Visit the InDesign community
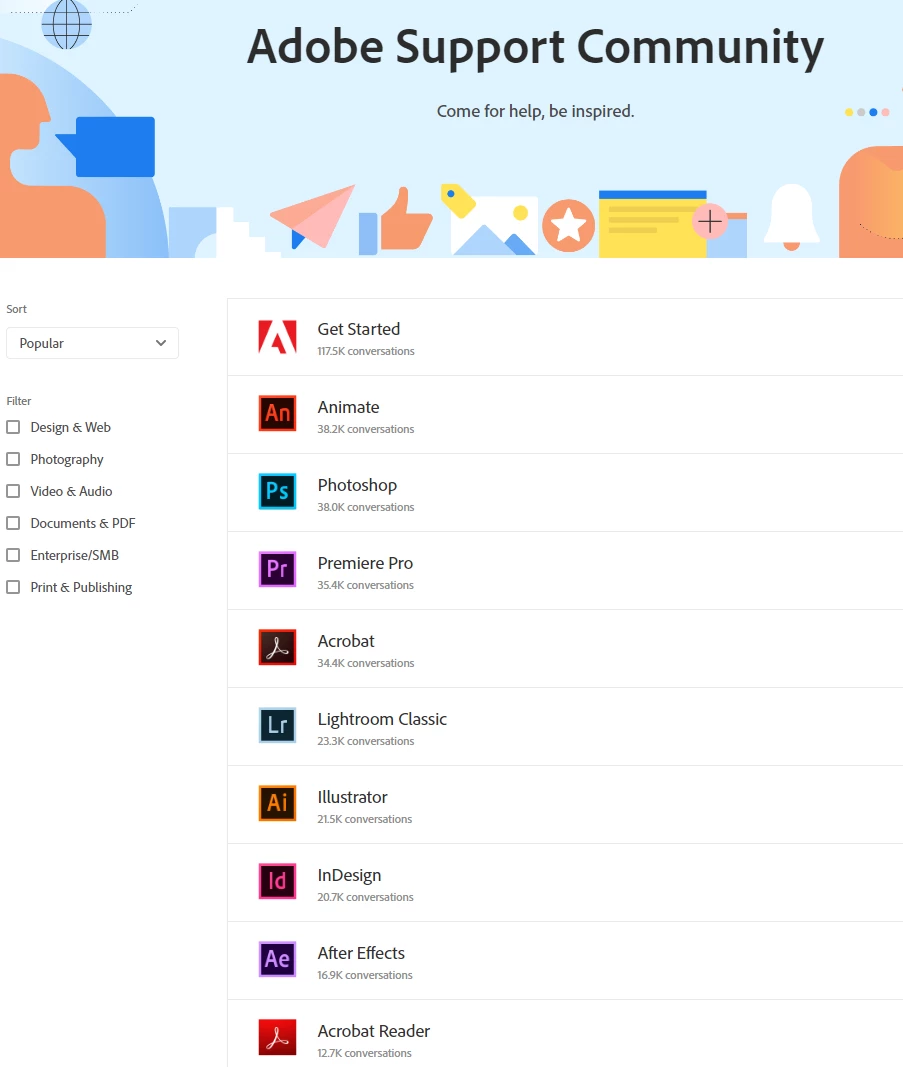903x1067 pixels. coord(350,875)
